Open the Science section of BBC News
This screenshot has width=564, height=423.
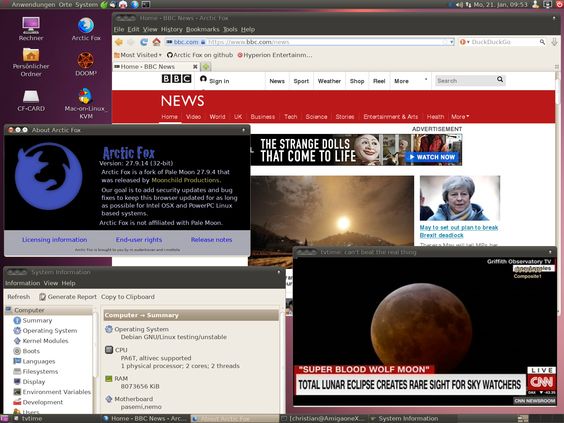click(x=317, y=117)
